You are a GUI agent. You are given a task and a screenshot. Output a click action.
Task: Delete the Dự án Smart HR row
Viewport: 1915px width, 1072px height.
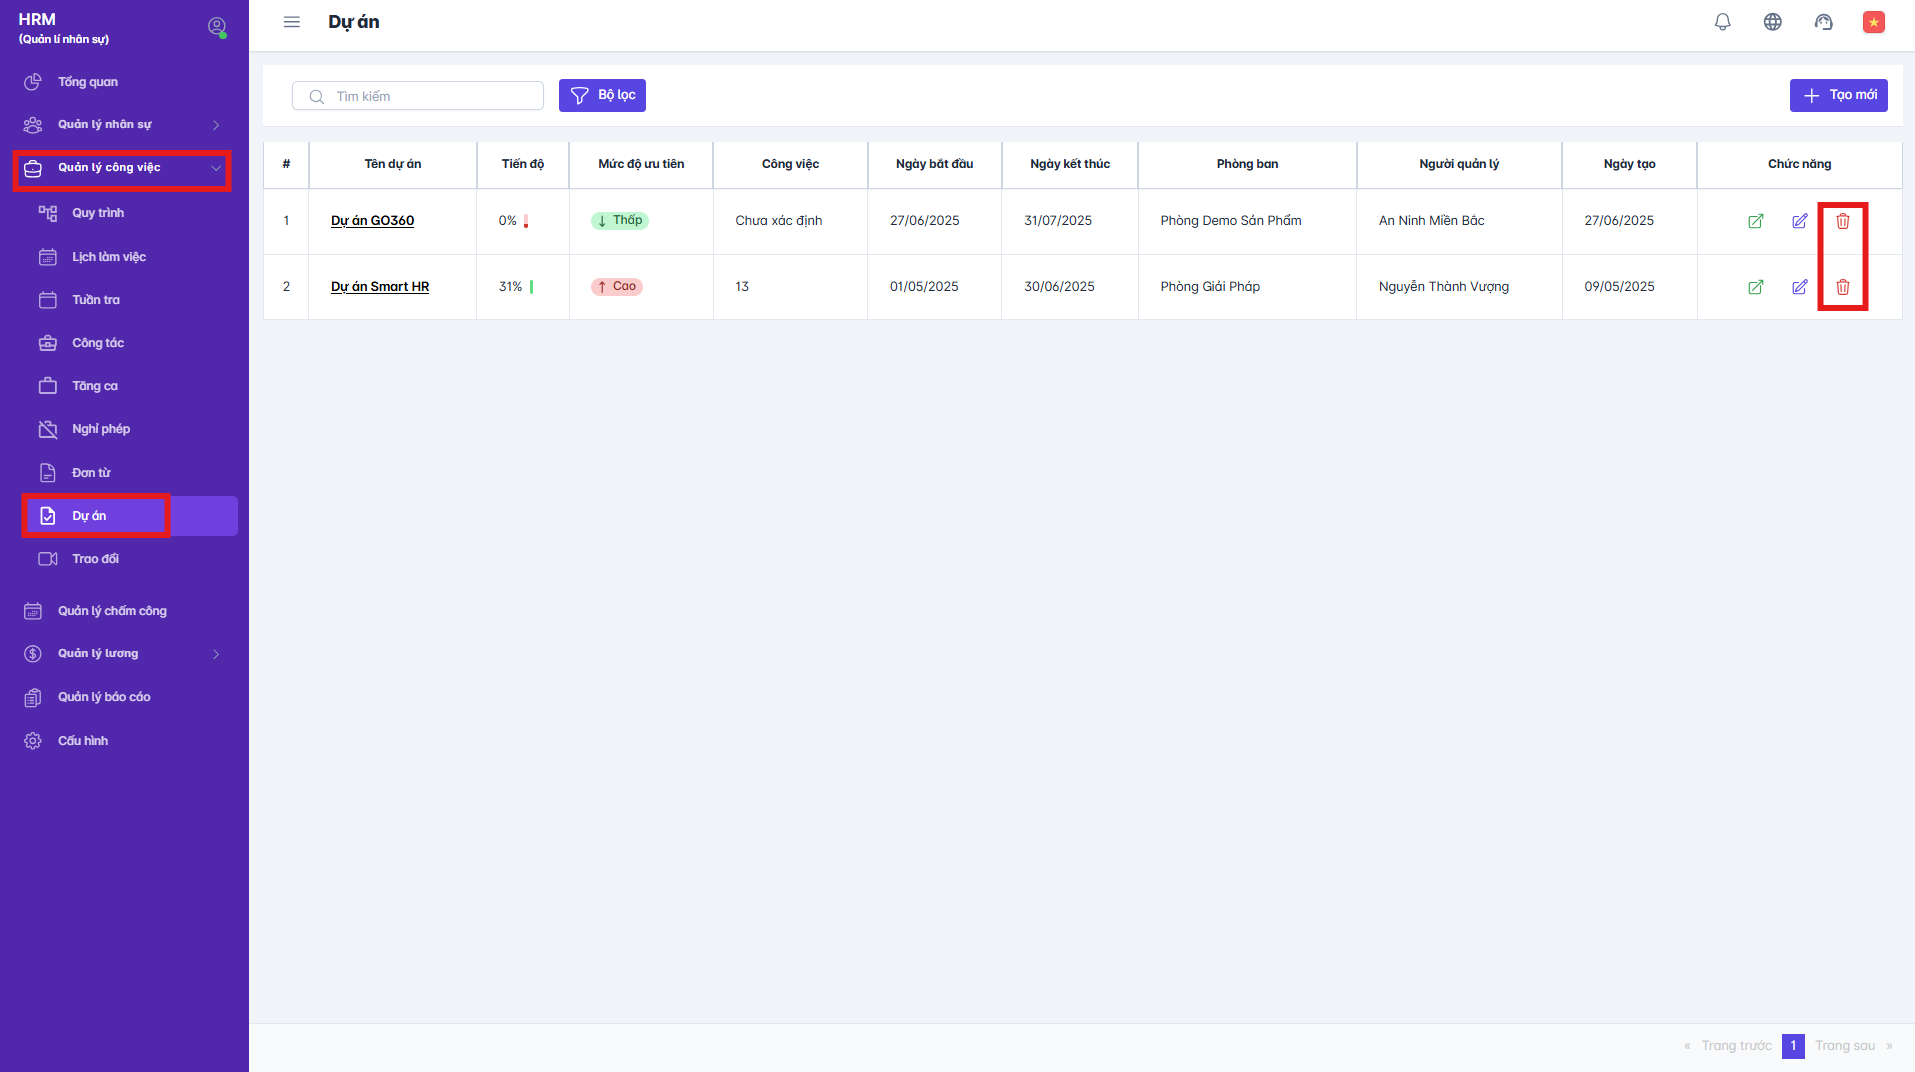coord(1842,287)
